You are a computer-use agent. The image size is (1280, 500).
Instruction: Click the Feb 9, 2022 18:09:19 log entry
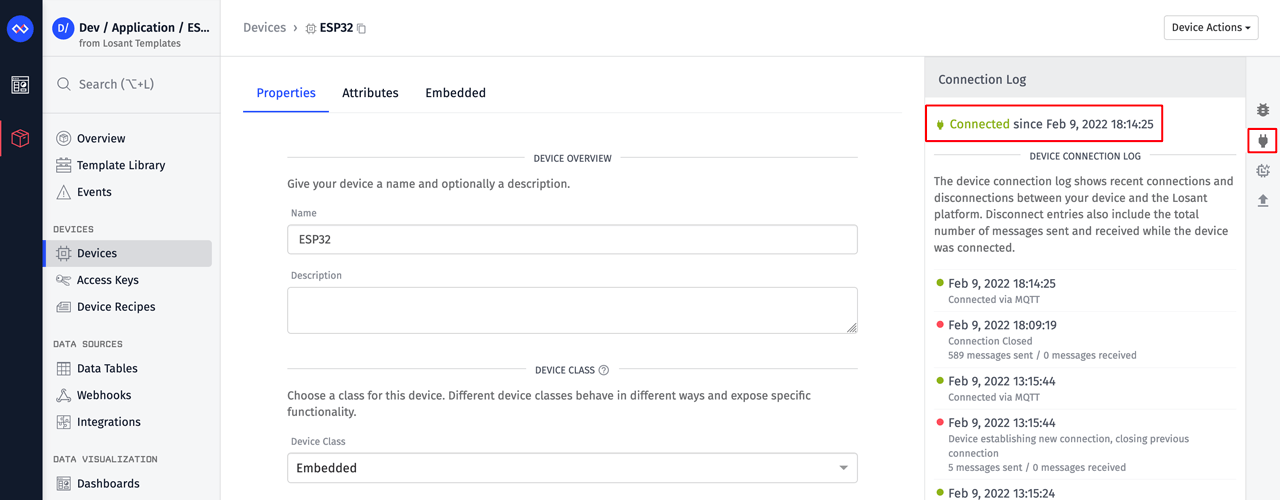coord(1002,325)
